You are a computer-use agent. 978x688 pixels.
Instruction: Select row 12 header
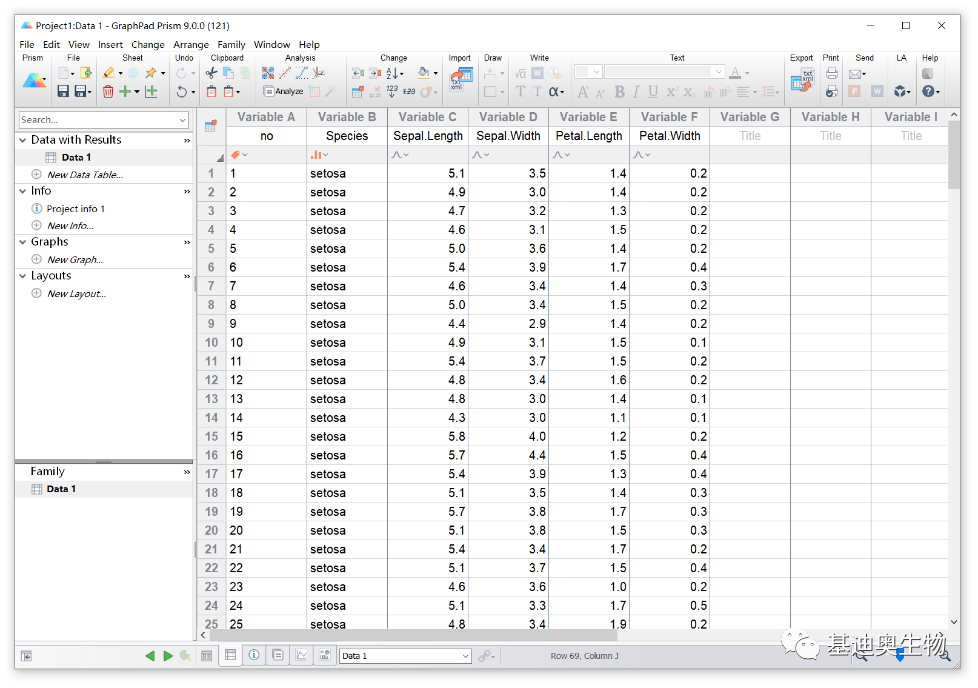pos(211,380)
